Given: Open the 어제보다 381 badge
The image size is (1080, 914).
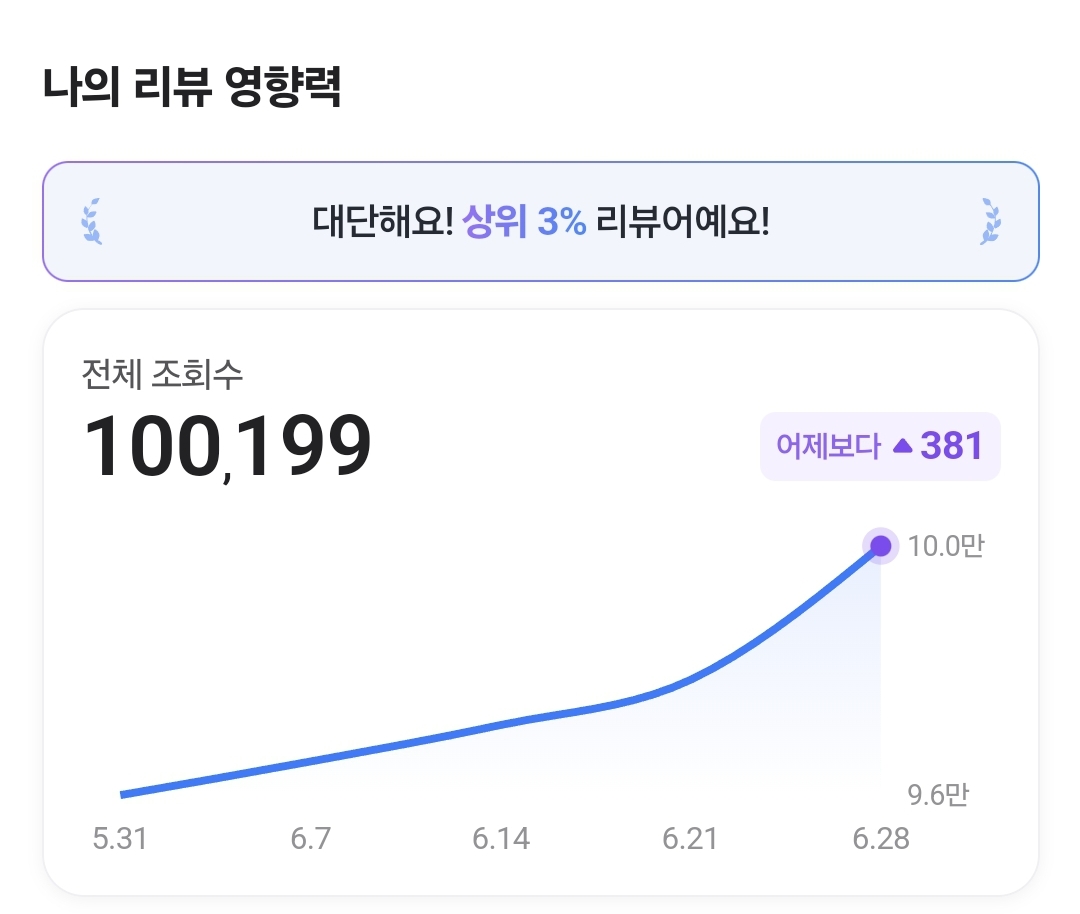Looking at the screenshot, I should (x=880, y=446).
